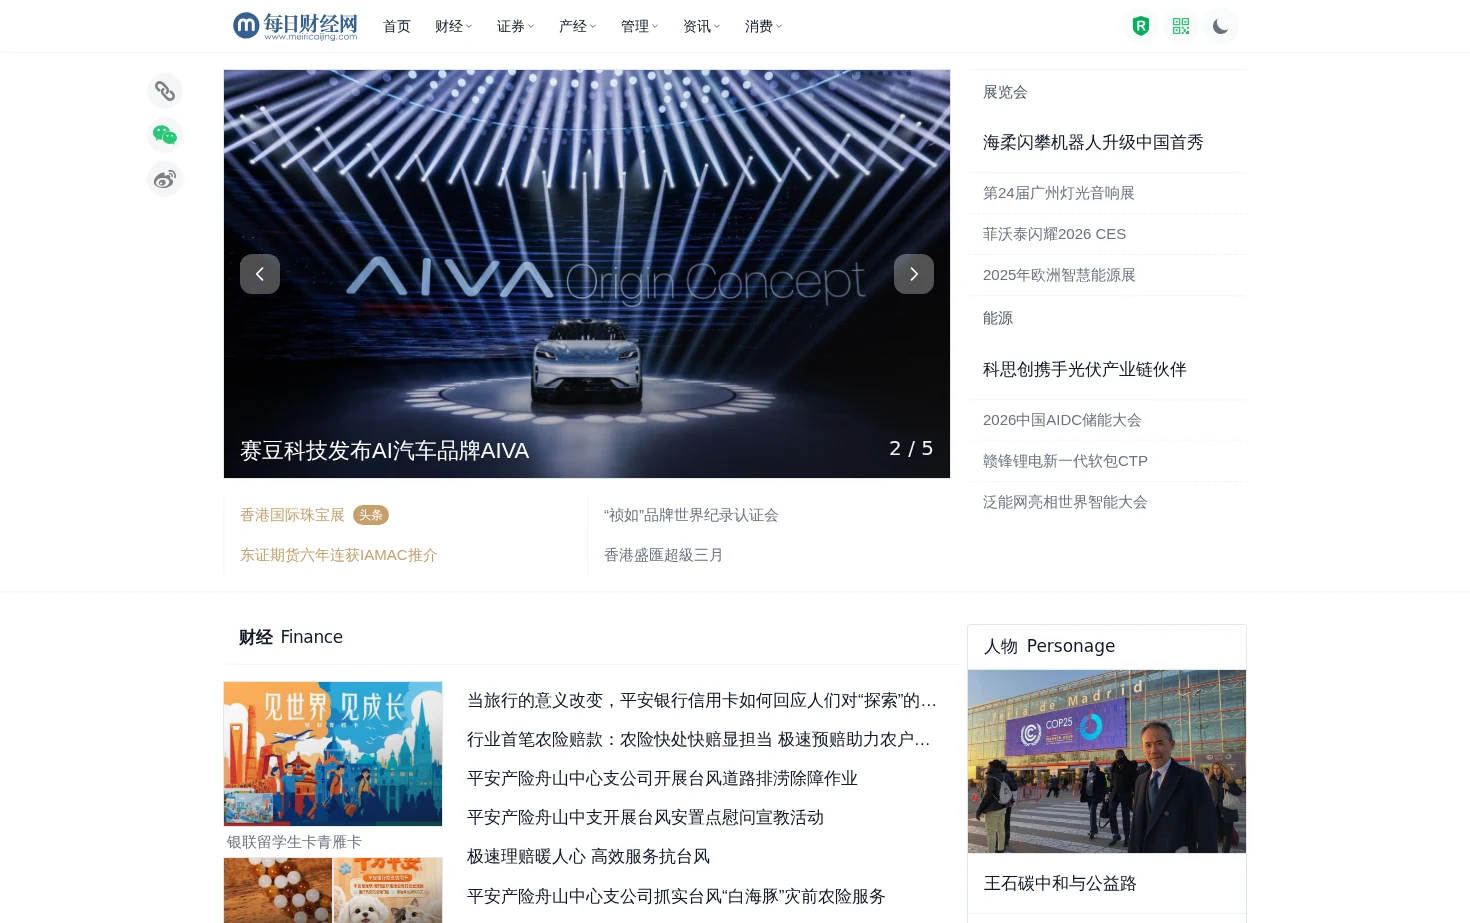The width and height of the screenshot is (1470, 923).
Task: Share via the Weibo icon
Action: pyautogui.click(x=165, y=179)
